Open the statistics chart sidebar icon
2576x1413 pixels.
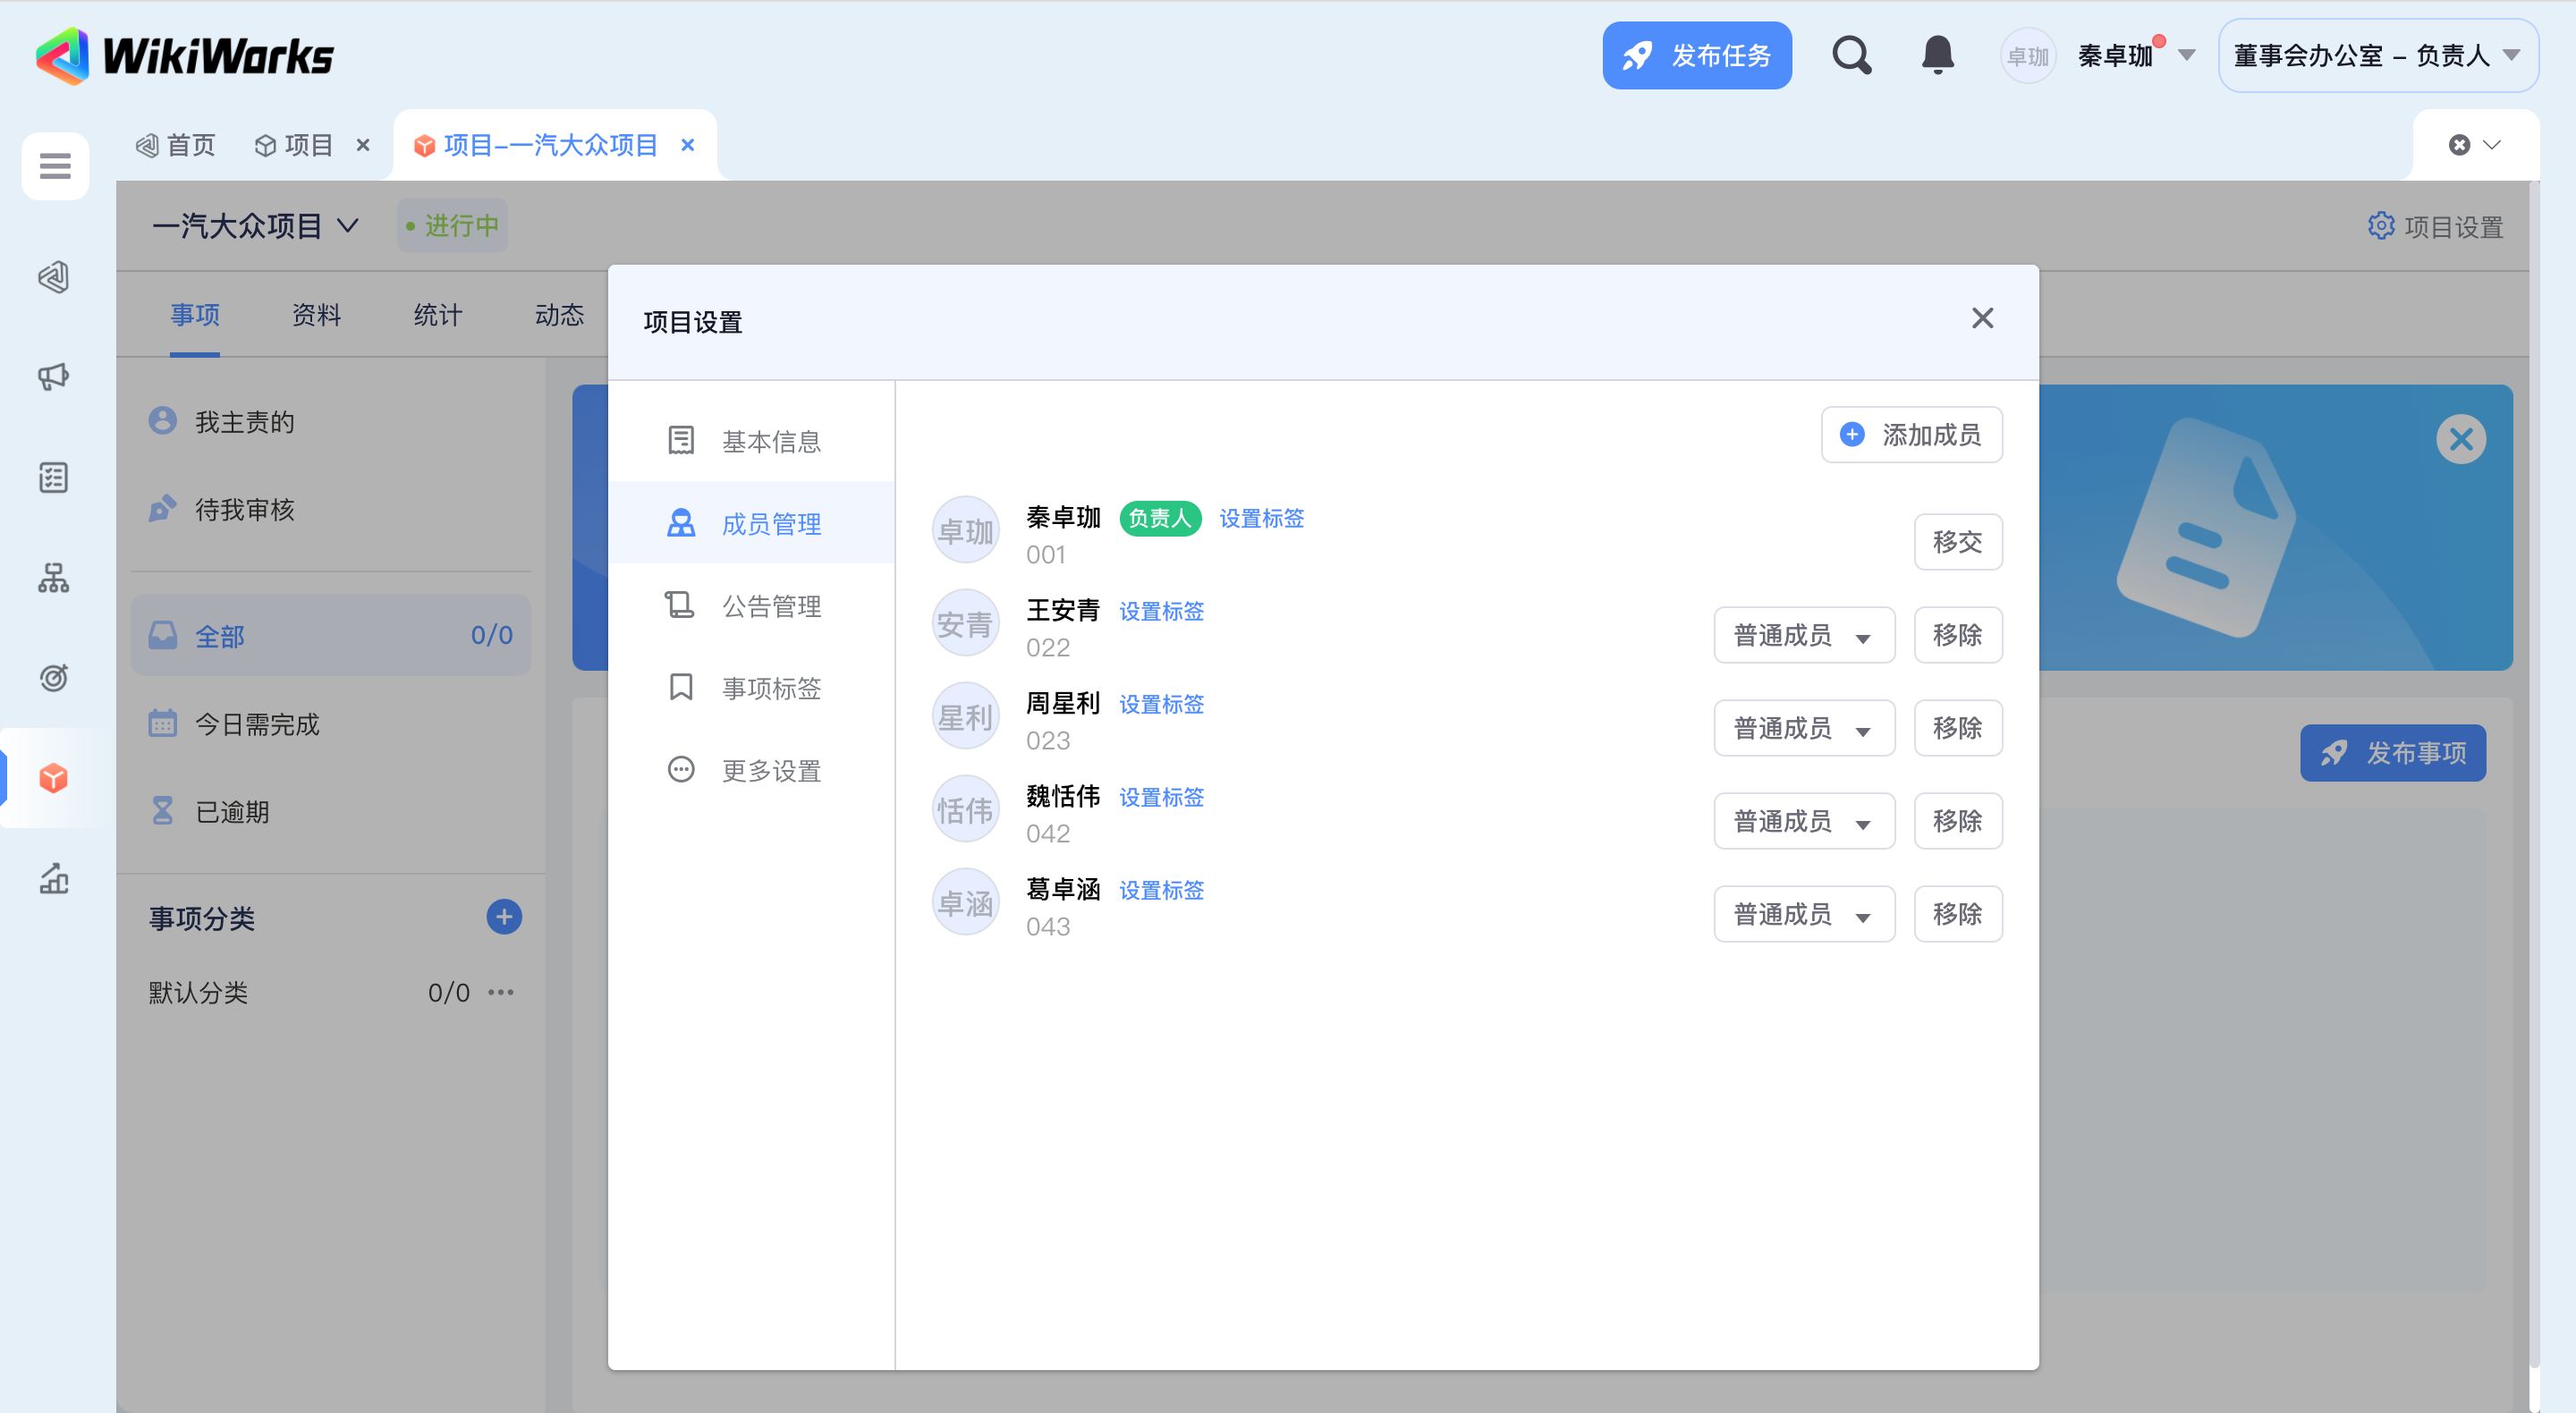[x=54, y=877]
